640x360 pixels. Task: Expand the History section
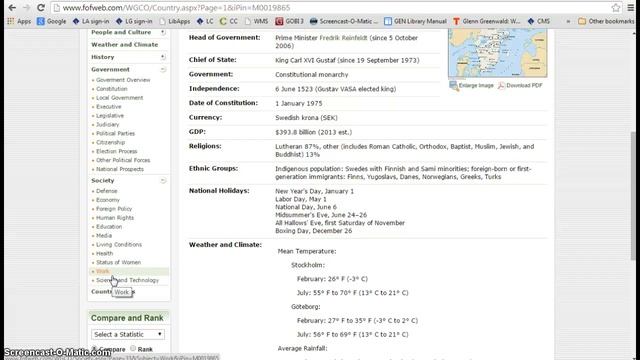(x=163, y=57)
